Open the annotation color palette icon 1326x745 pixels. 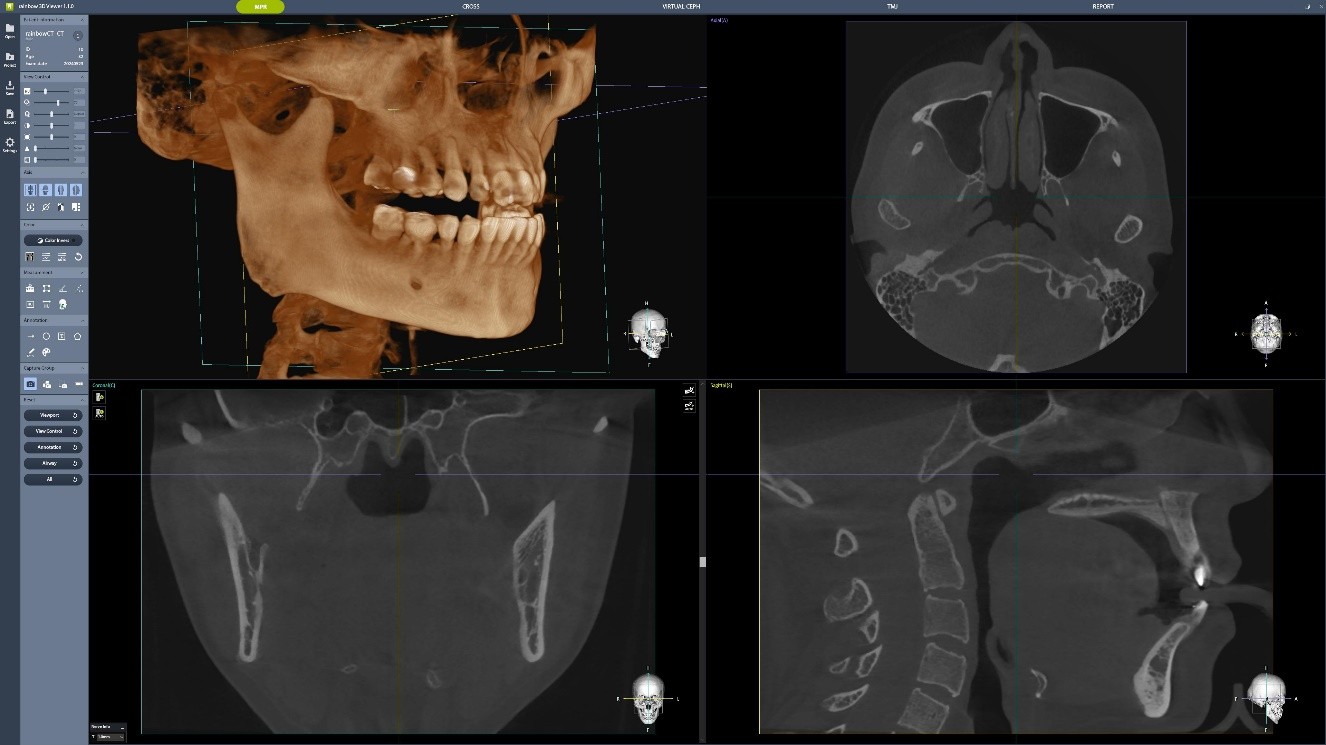click(46, 352)
